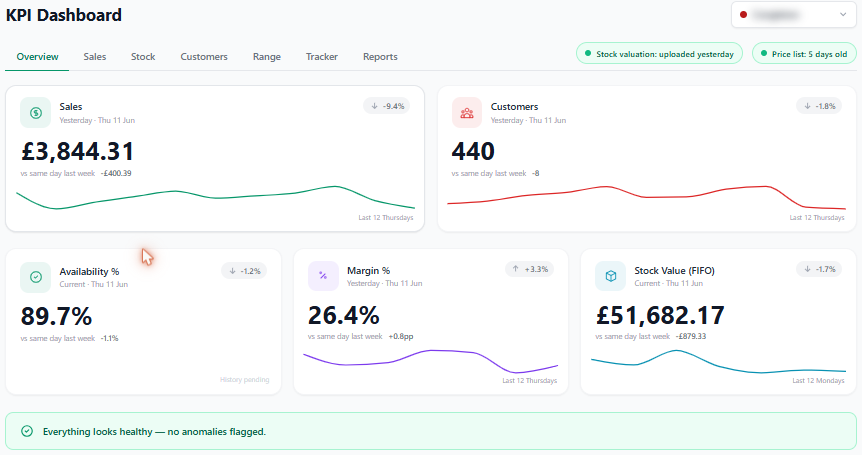The width and height of the screenshot is (862, 455).
Task: Click the red dot in account dropdown
Action: coord(743,15)
